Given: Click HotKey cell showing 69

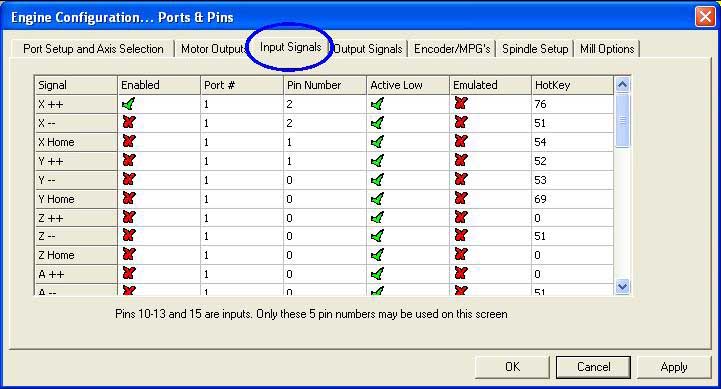Looking at the screenshot, I should [x=572, y=198].
